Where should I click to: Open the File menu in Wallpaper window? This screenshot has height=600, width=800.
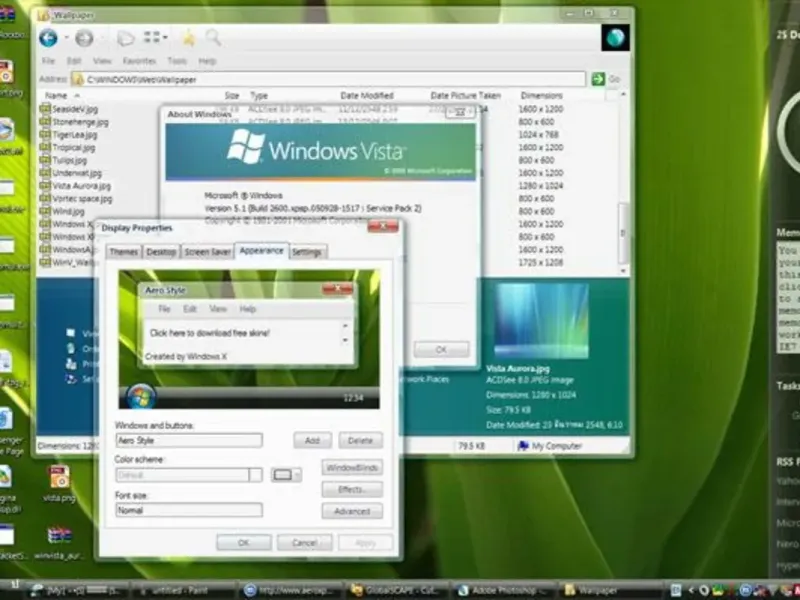tap(48, 61)
